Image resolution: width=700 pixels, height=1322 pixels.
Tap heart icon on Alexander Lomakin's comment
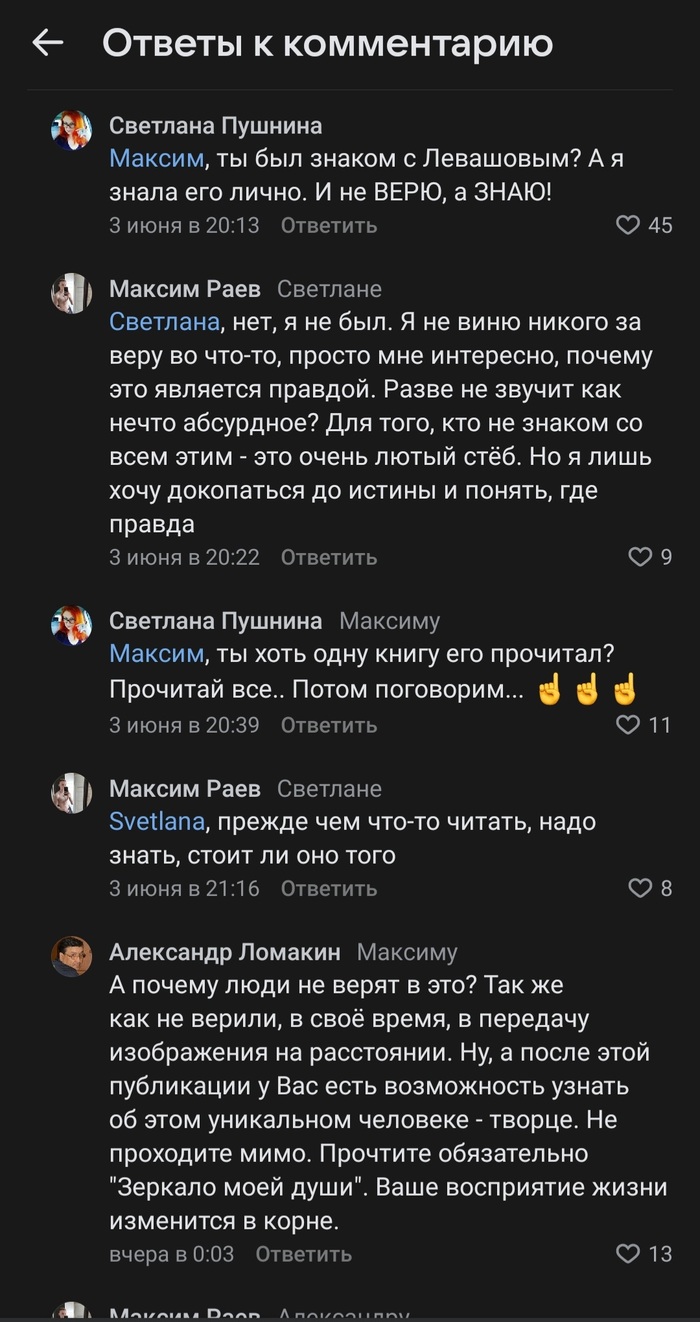coord(627,1253)
